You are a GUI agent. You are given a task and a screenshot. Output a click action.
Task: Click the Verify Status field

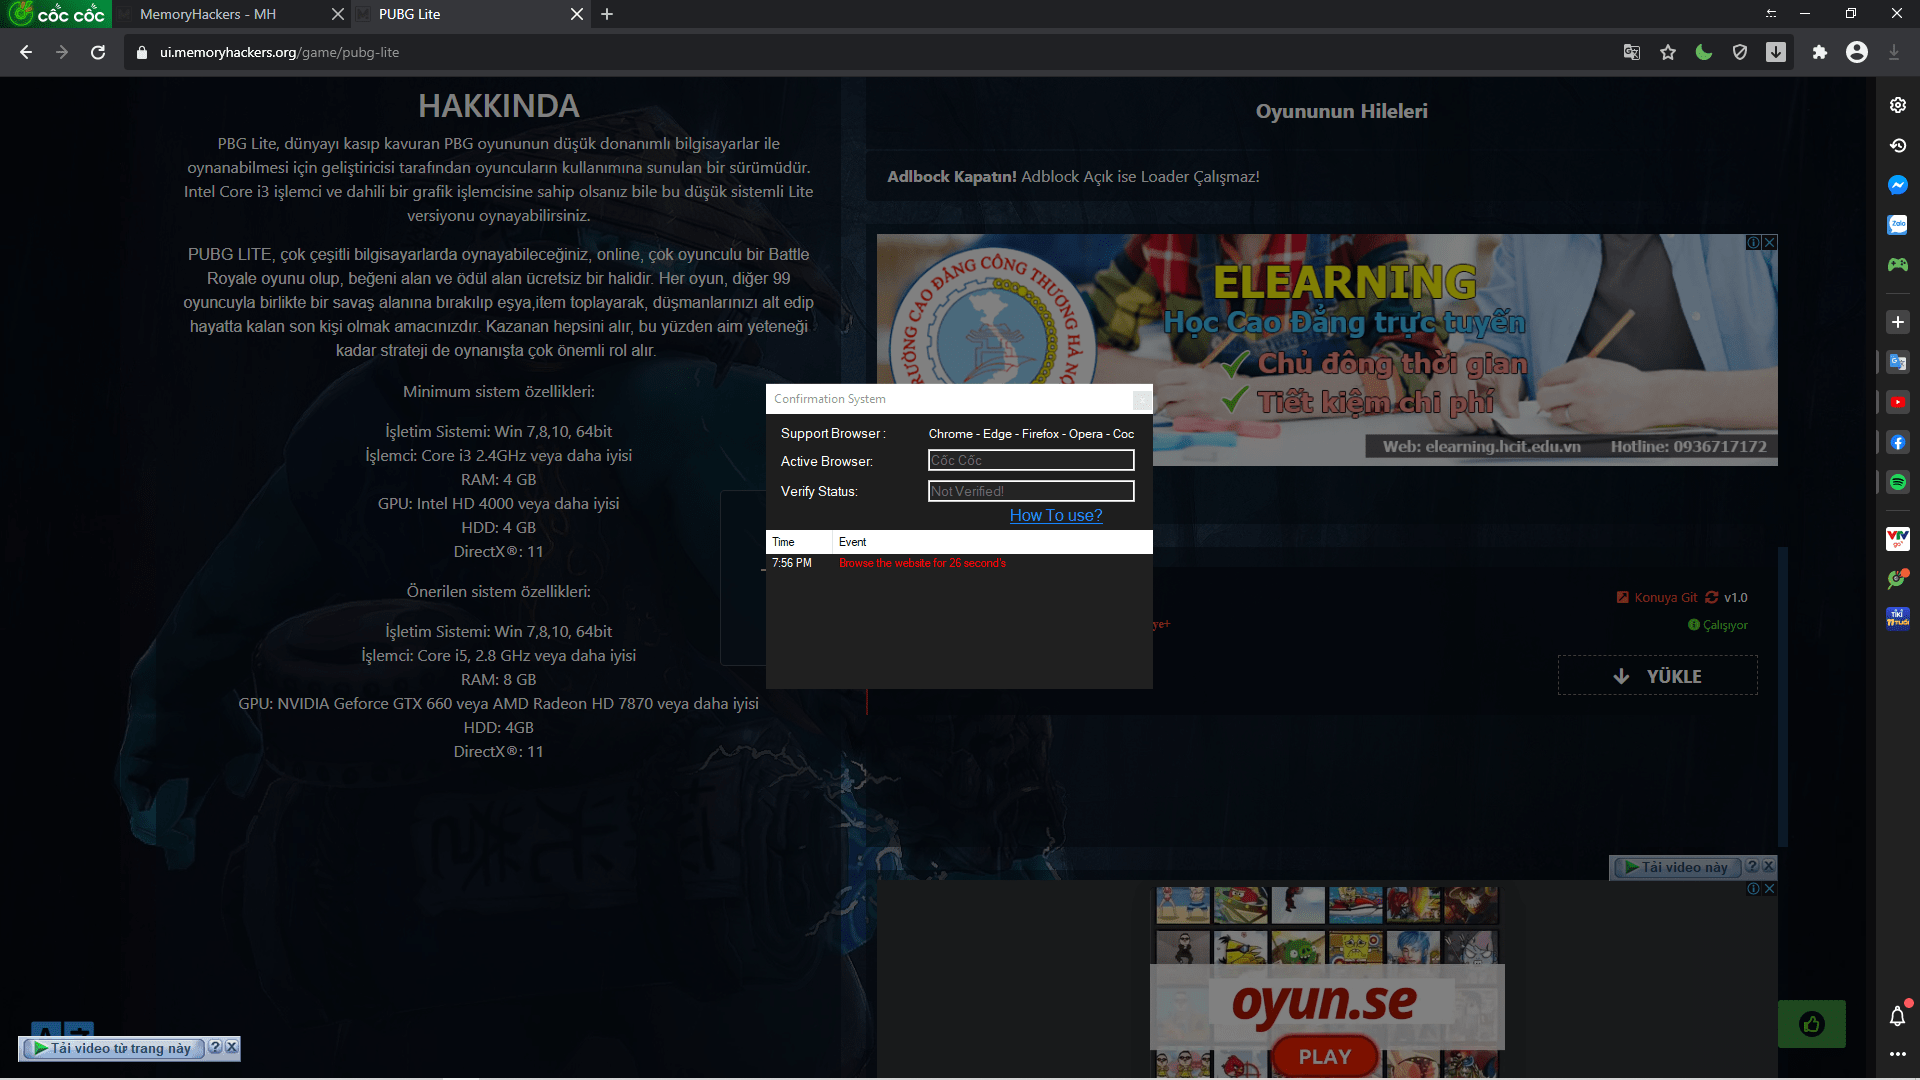click(1031, 491)
